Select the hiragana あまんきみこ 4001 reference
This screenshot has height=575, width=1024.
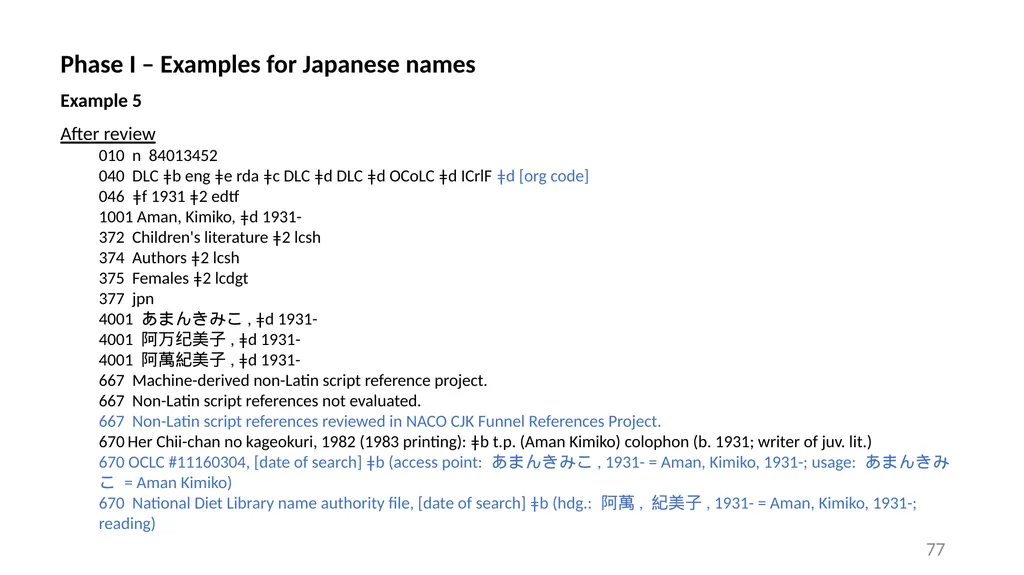click(x=208, y=320)
